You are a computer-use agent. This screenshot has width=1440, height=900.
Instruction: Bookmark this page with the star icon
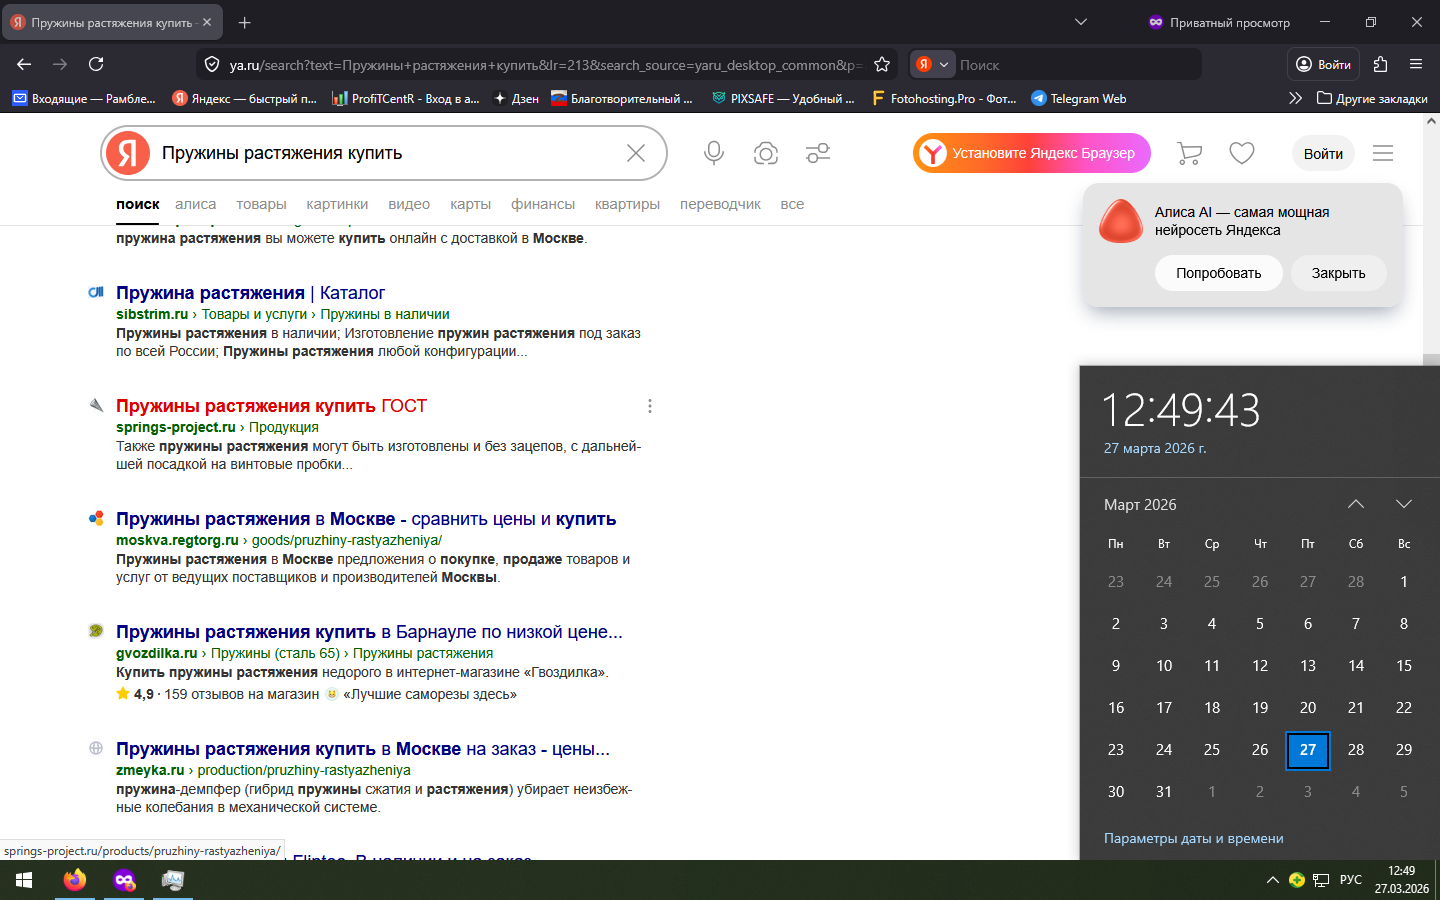(x=882, y=64)
